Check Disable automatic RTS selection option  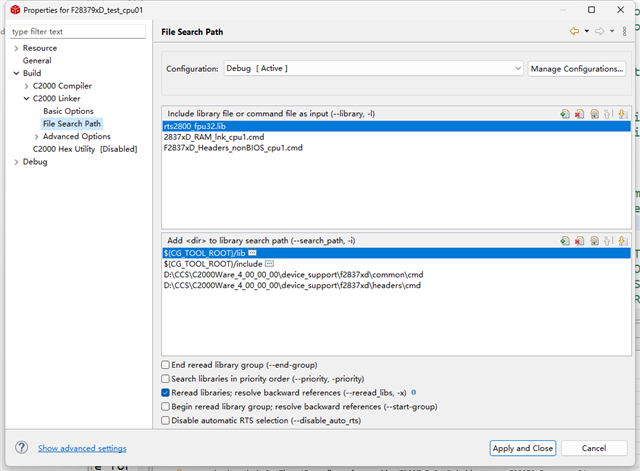tap(166, 421)
